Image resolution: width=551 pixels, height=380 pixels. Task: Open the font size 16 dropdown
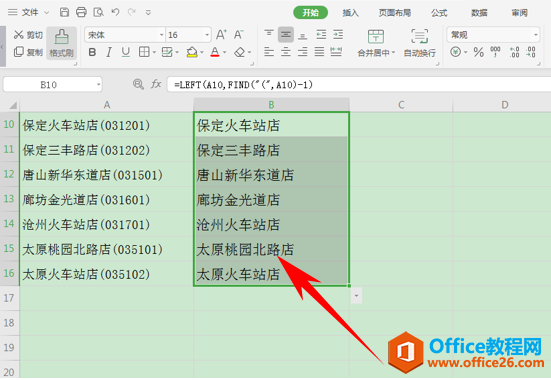[207, 35]
